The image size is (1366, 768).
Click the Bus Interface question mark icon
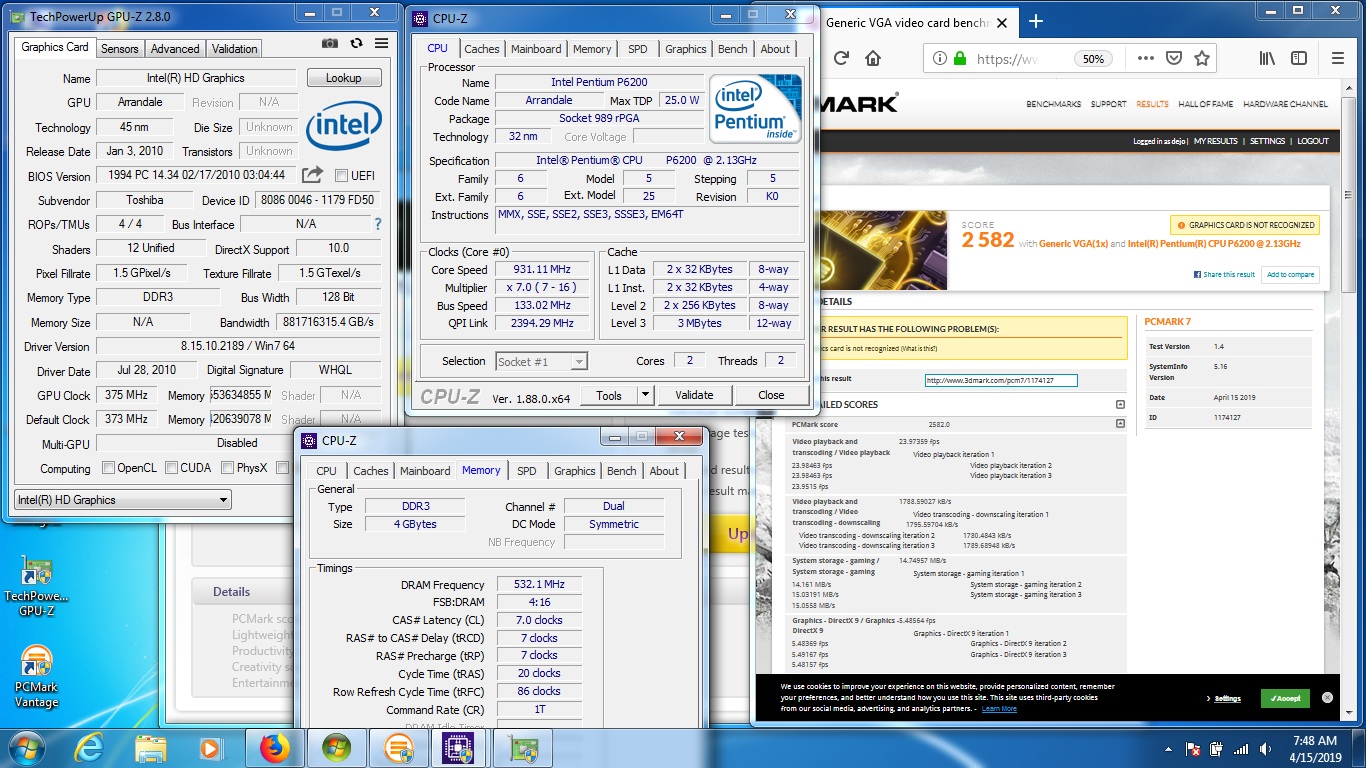pyautogui.click(x=377, y=224)
